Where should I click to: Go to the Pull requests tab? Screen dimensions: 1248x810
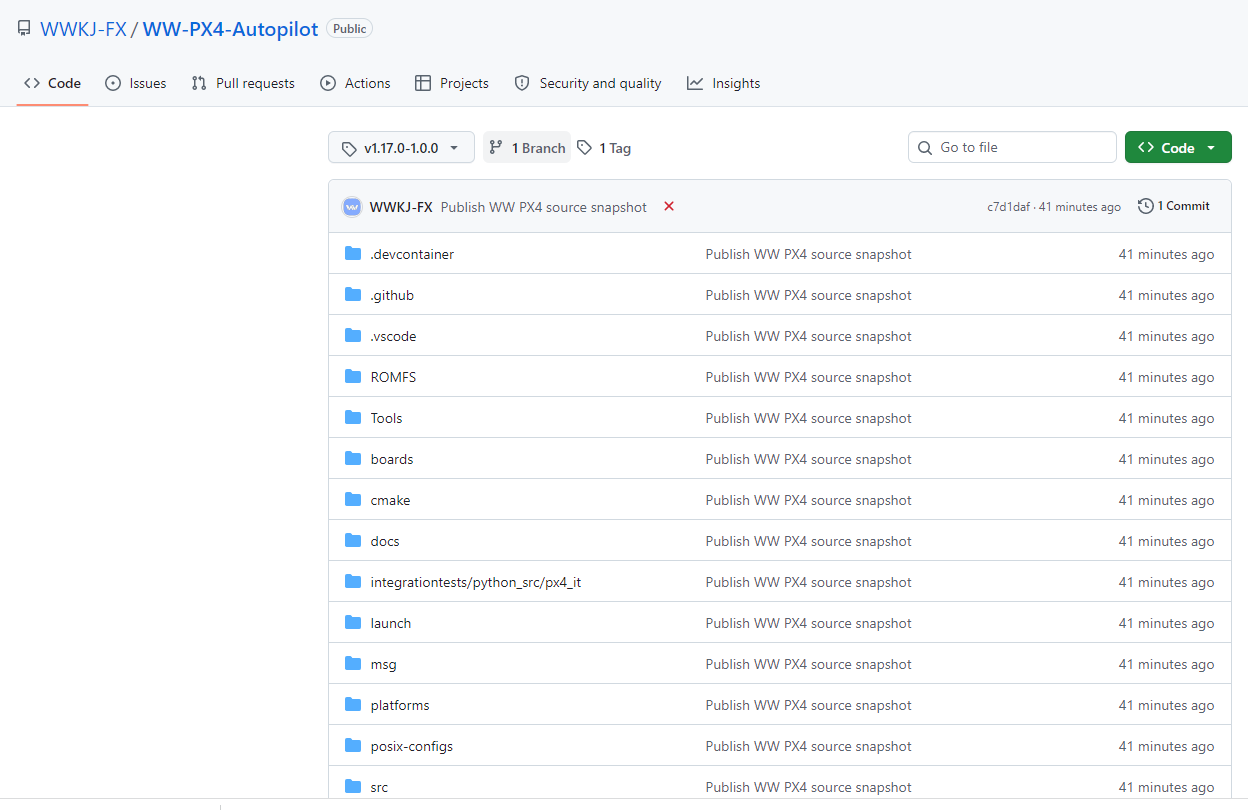(243, 83)
